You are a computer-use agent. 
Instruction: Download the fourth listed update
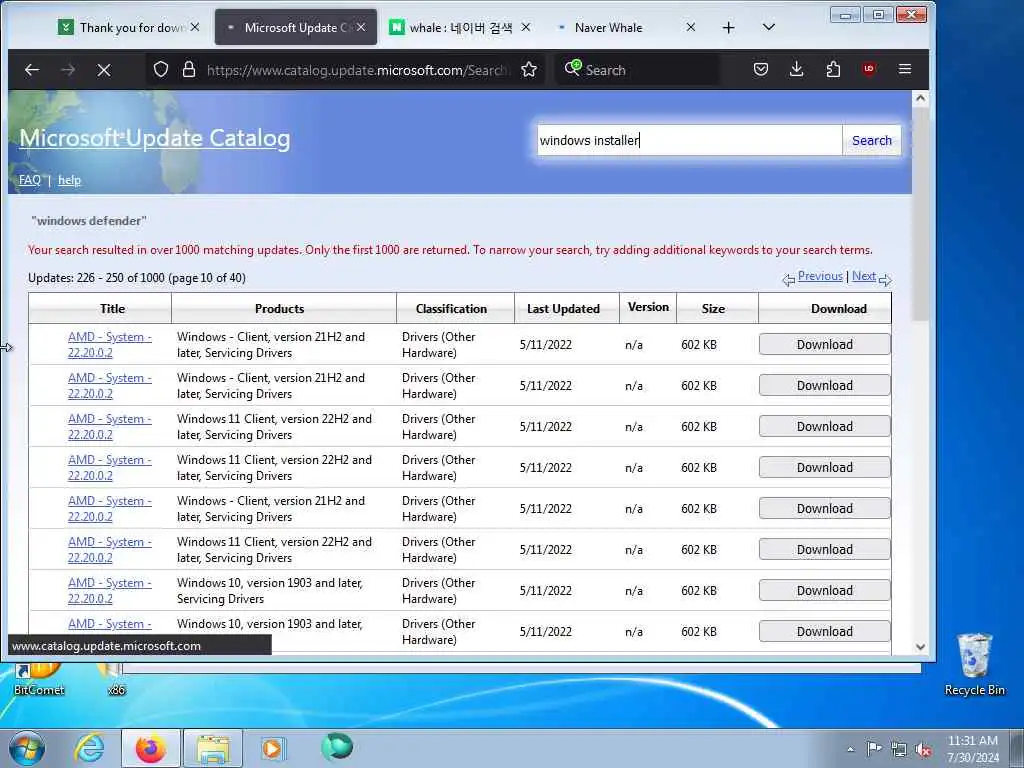pos(825,468)
